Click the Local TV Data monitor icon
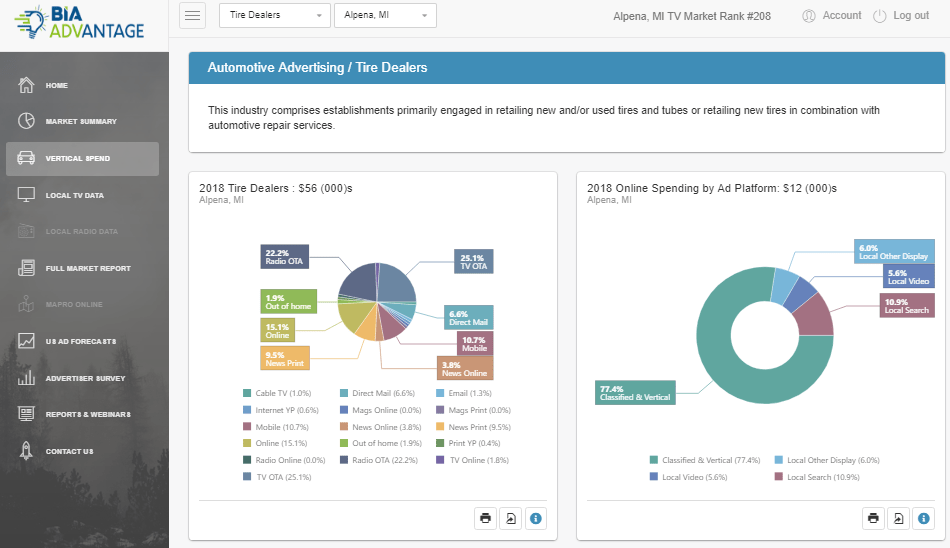The image size is (950, 548). 26,195
